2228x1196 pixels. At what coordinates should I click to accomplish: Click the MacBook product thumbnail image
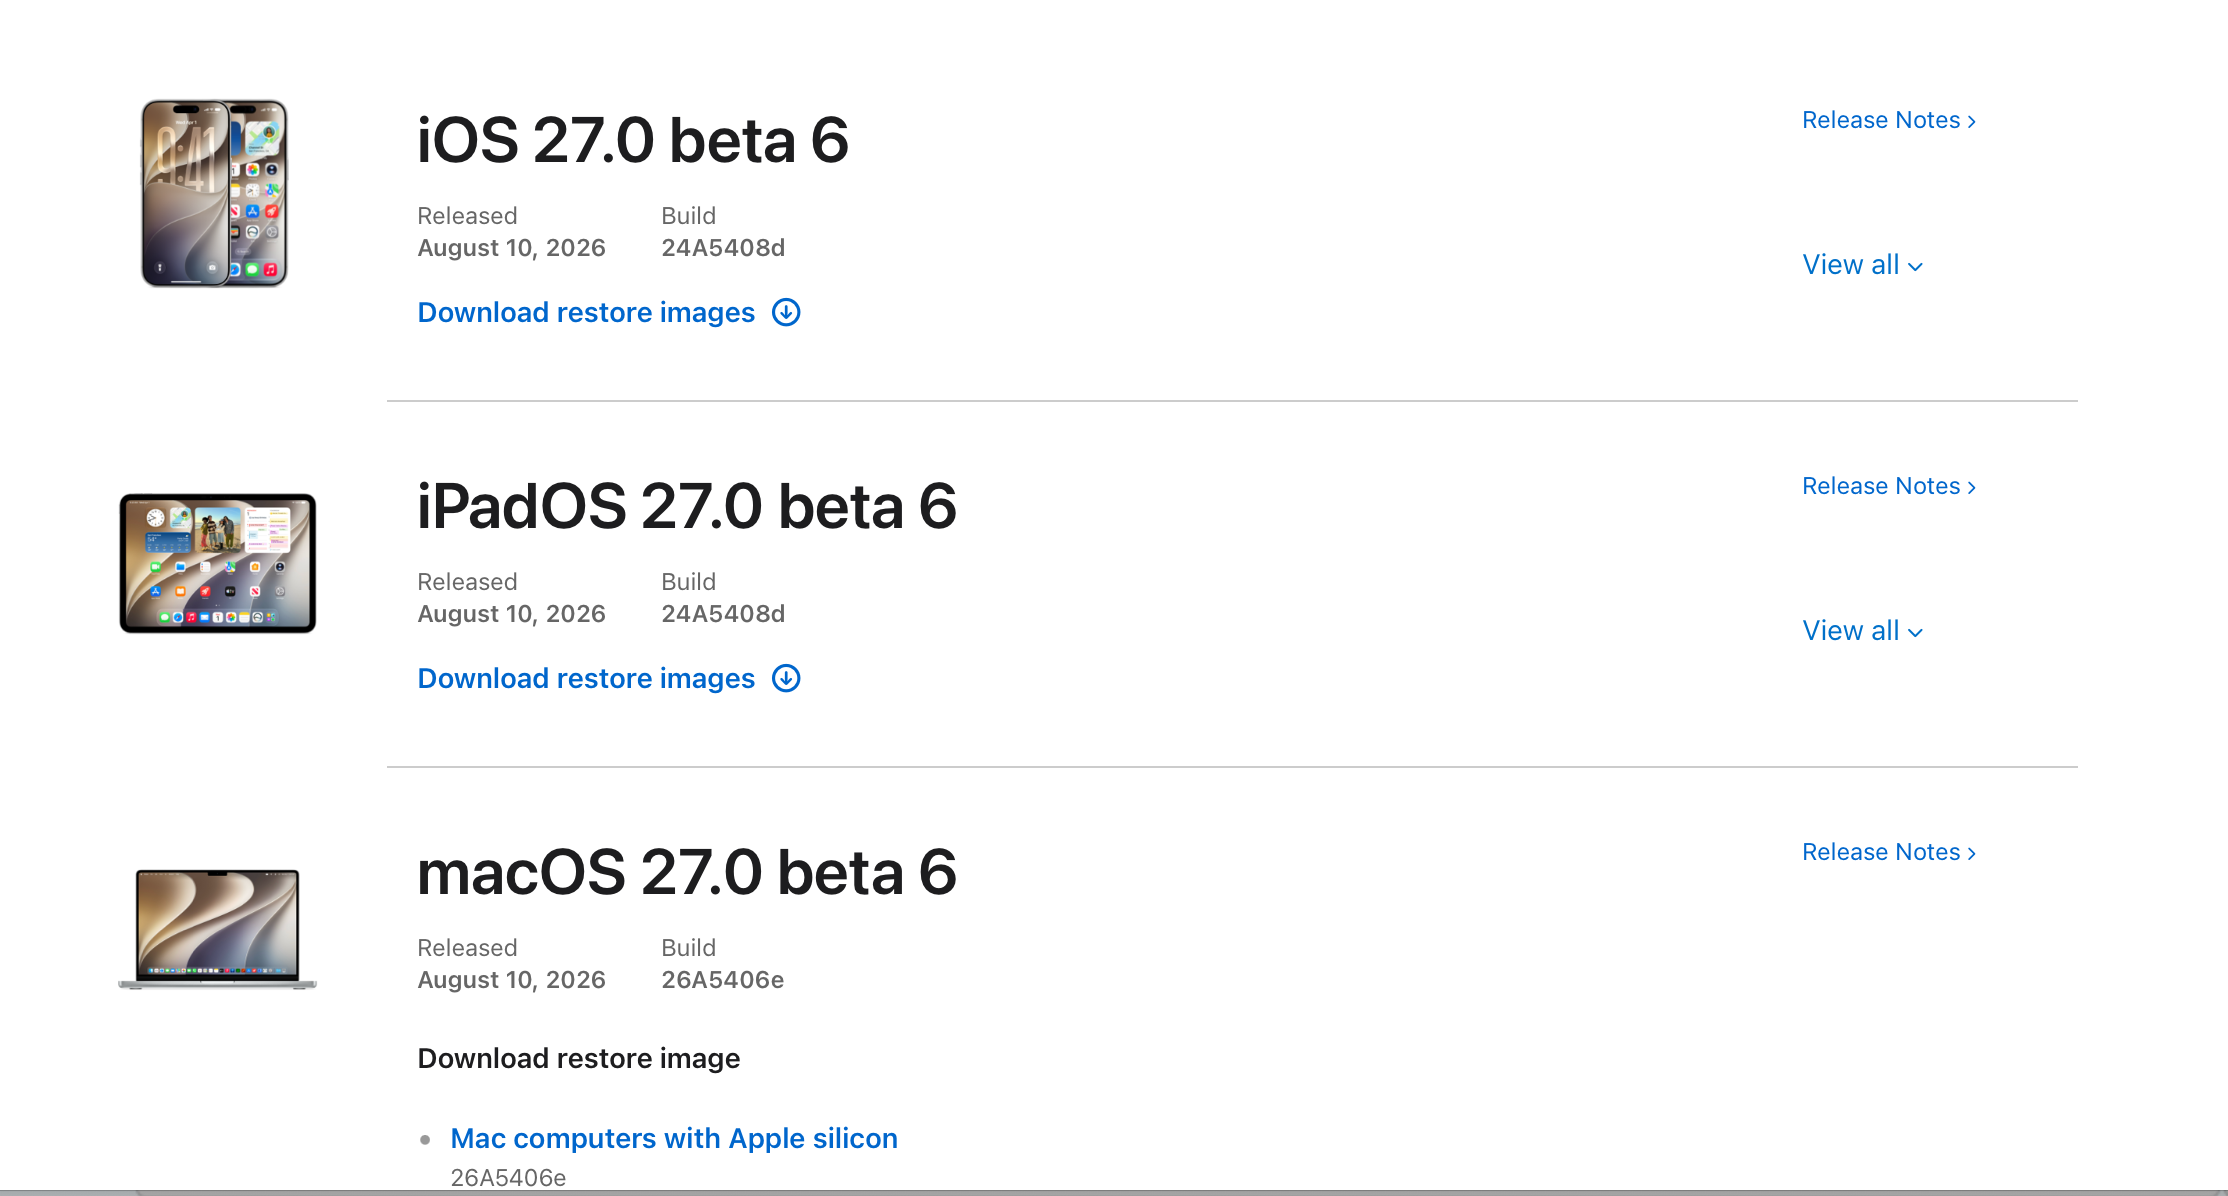(x=218, y=929)
